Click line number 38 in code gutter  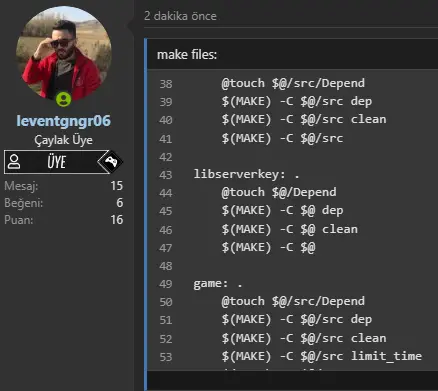(x=166, y=84)
